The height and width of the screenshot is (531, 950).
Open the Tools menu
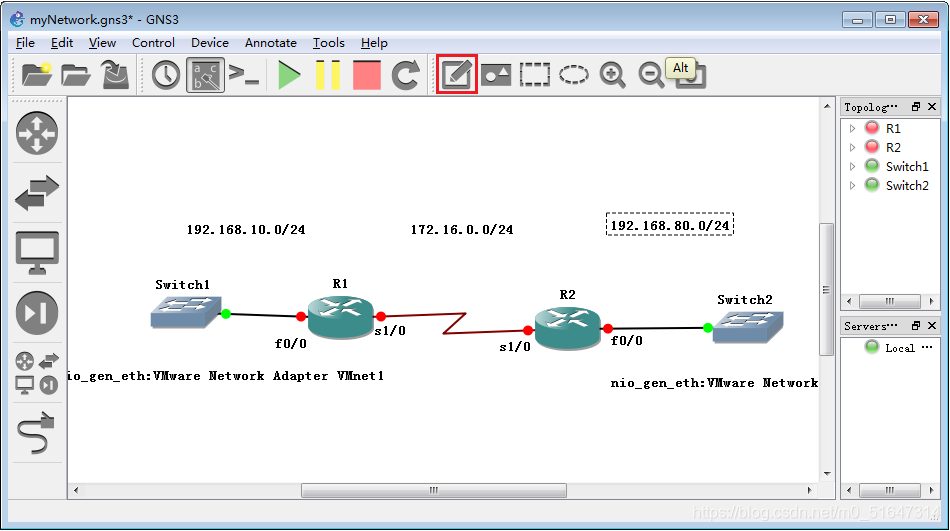coord(328,42)
